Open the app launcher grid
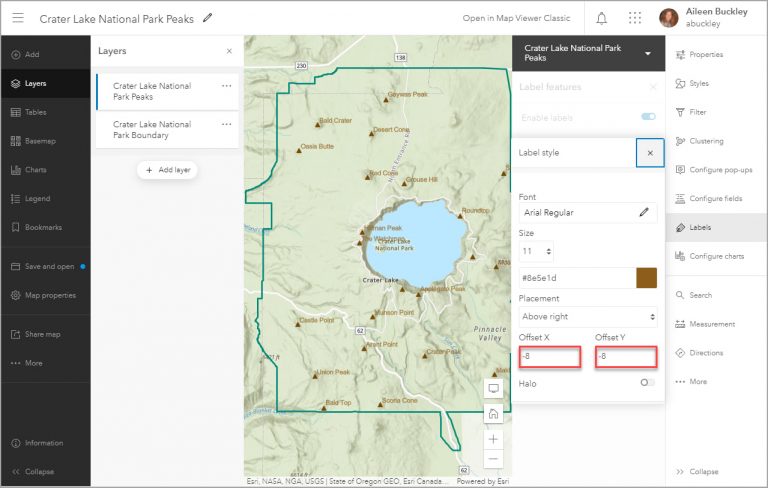768x488 pixels. pos(635,18)
